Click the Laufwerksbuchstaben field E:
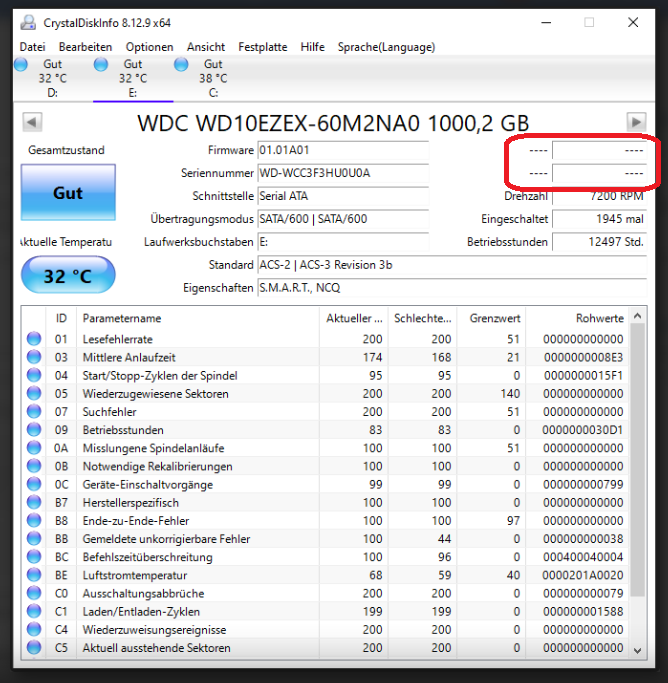This screenshot has height=683, width=668. (343, 242)
